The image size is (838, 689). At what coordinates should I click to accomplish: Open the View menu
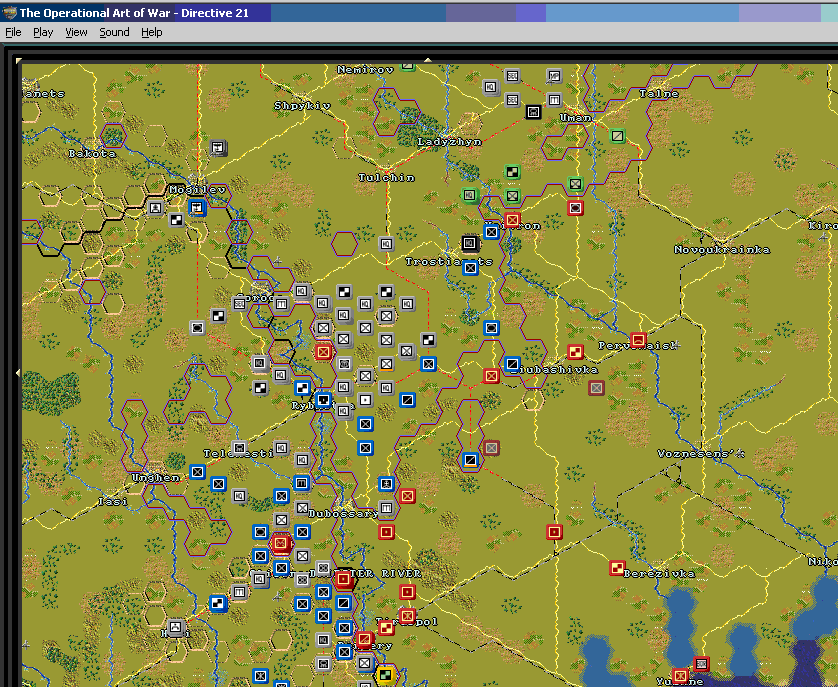coord(76,33)
